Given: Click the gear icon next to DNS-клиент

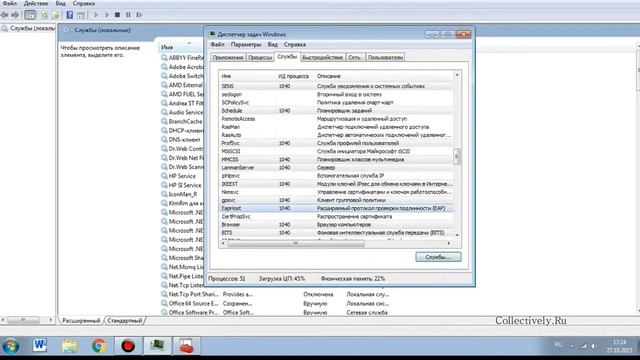Looking at the screenshot, I should [164, 140].
